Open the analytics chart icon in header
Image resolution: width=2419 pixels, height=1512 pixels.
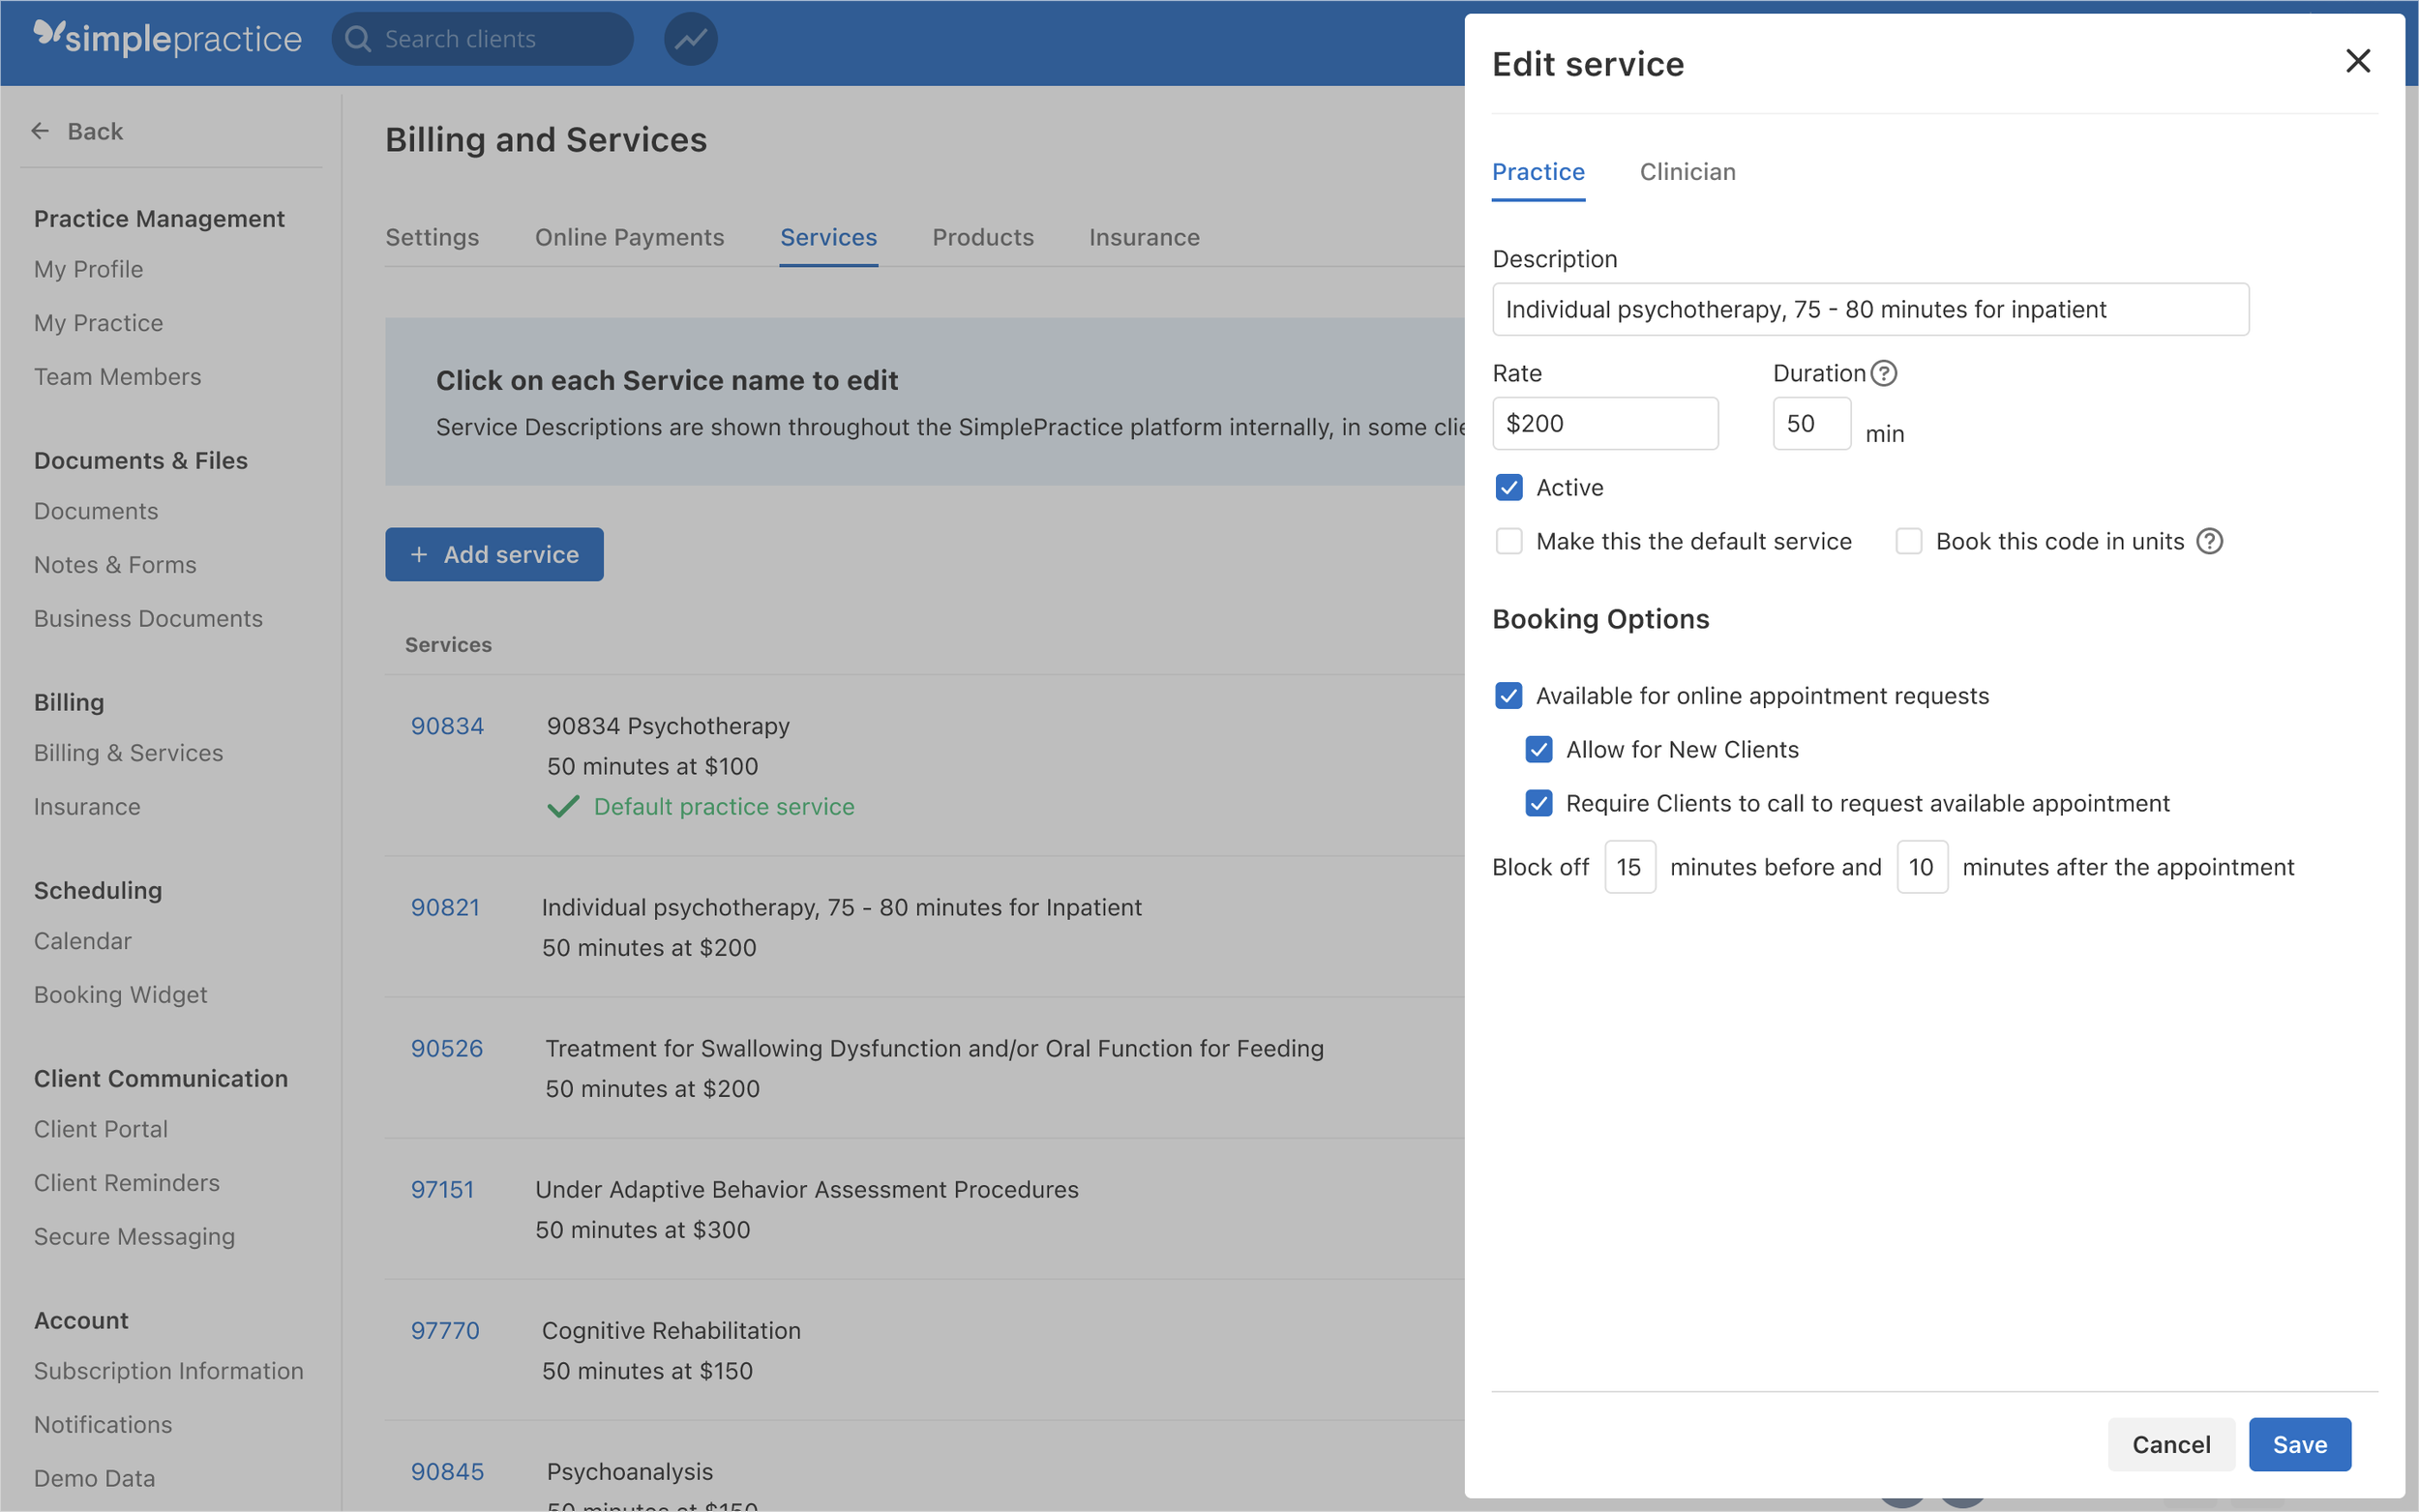690,39
